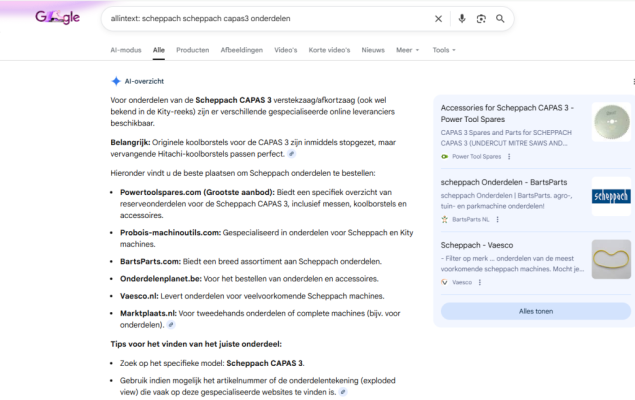Image resolution: width=635 pixels, height=400 pixels.
Task: Open three-dot menu next to Vaesco source
Action: (480, 282)
